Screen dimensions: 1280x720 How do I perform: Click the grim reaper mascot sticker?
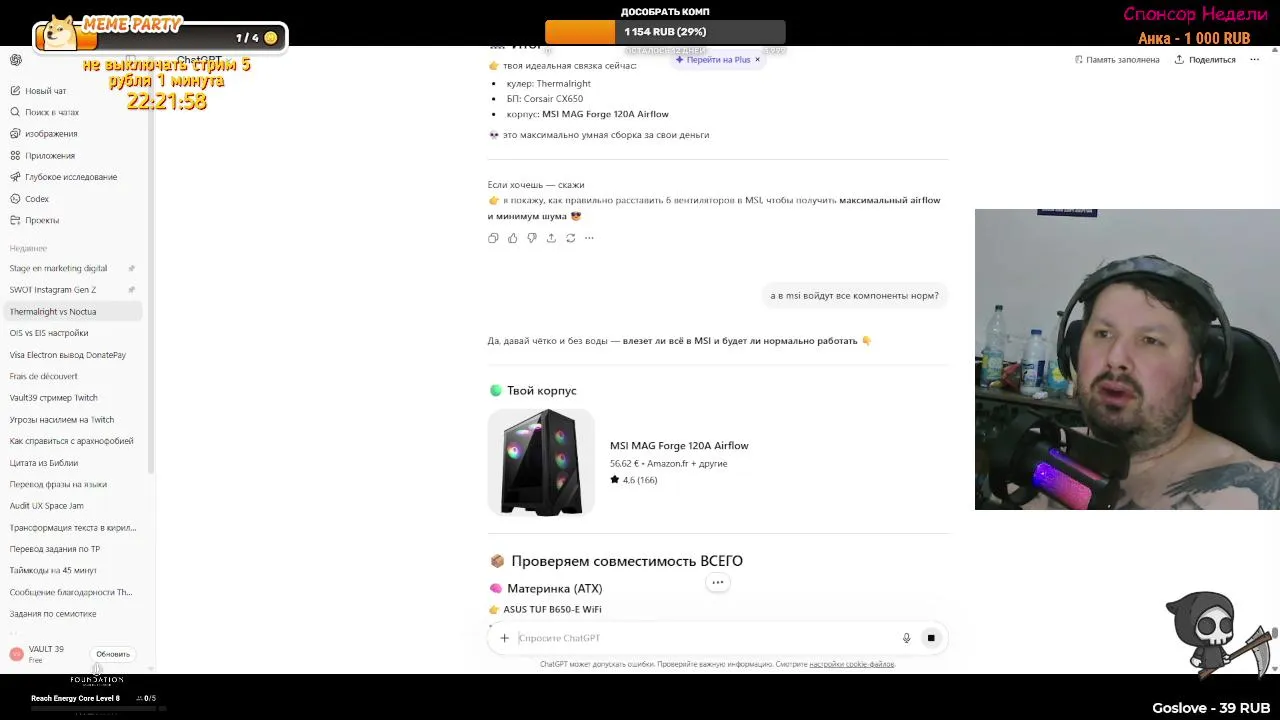click(x=1220, y=633)
